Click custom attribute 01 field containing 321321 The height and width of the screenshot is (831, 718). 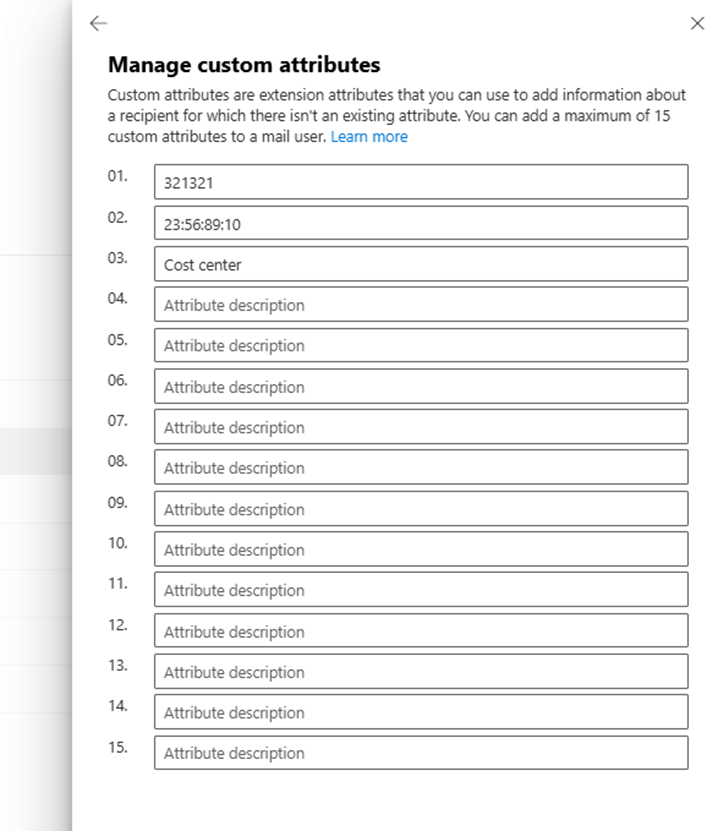[x=421, y=183]
